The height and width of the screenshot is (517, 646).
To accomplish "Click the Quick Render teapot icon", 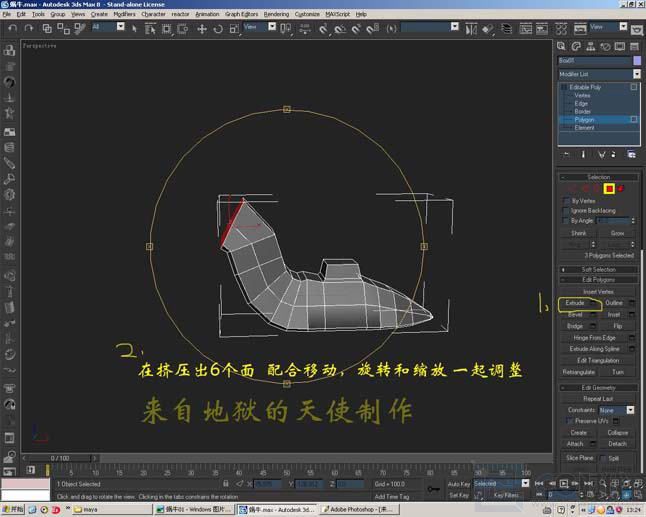I will point(637,30).
